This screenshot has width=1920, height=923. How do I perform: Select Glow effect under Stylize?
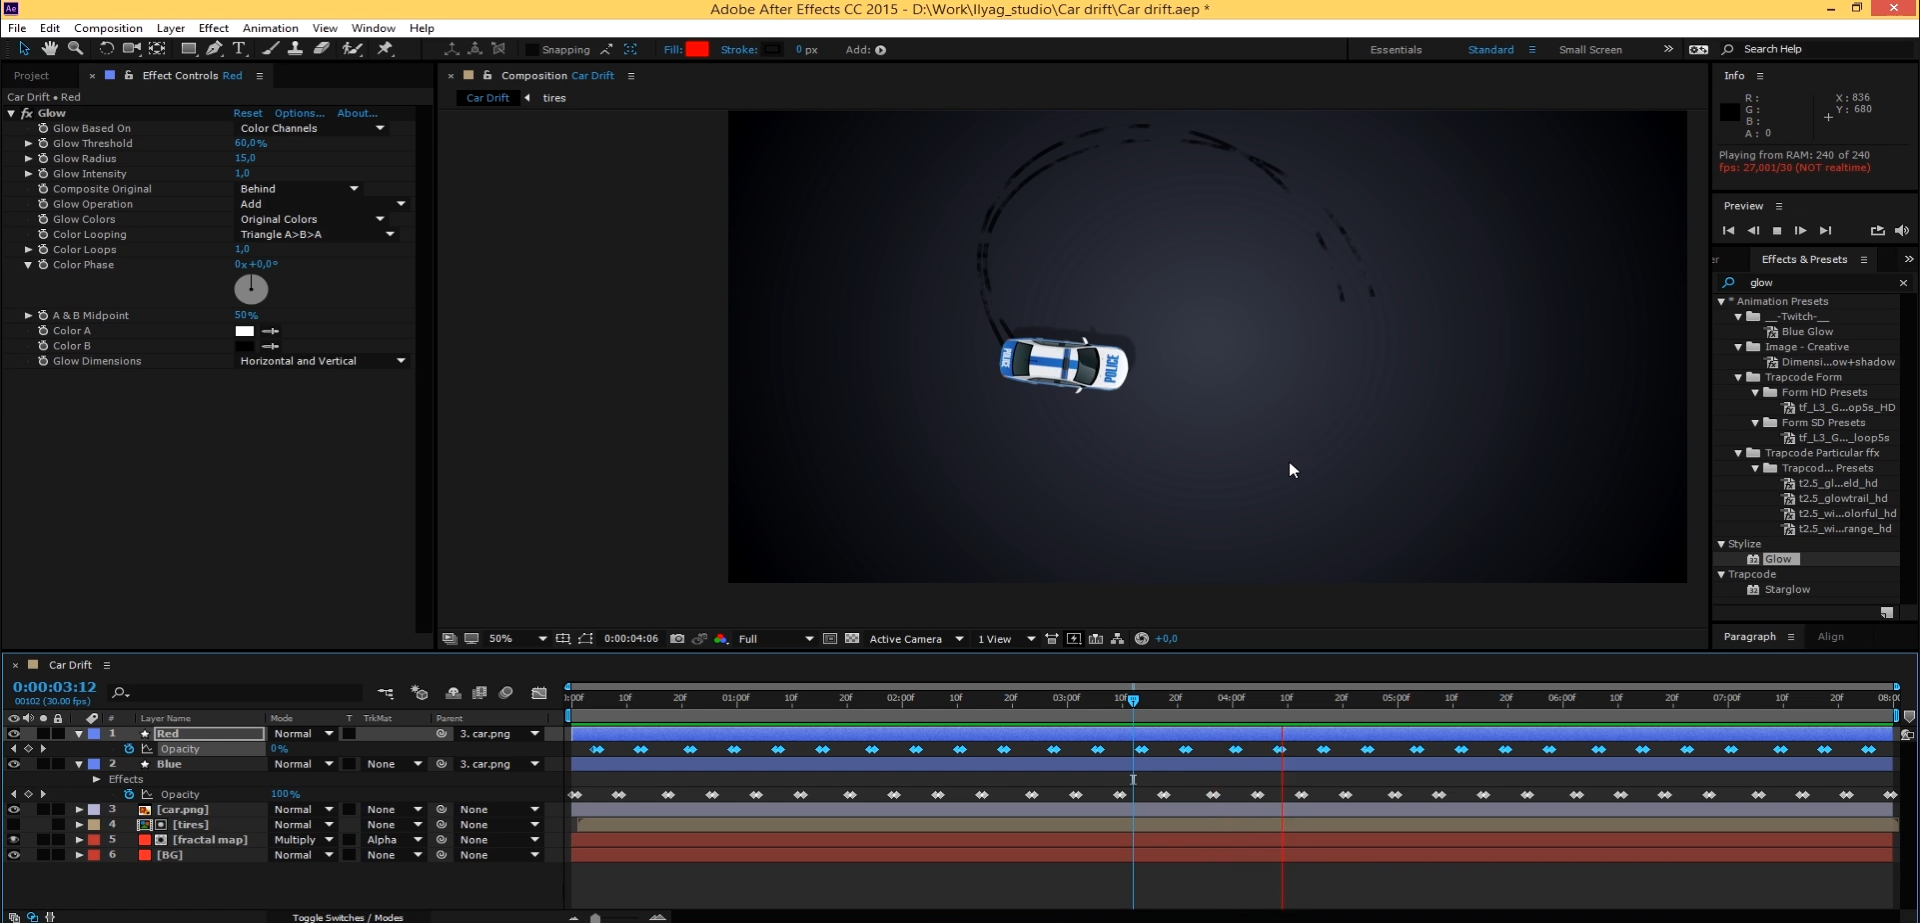(x=1777, y=559)
